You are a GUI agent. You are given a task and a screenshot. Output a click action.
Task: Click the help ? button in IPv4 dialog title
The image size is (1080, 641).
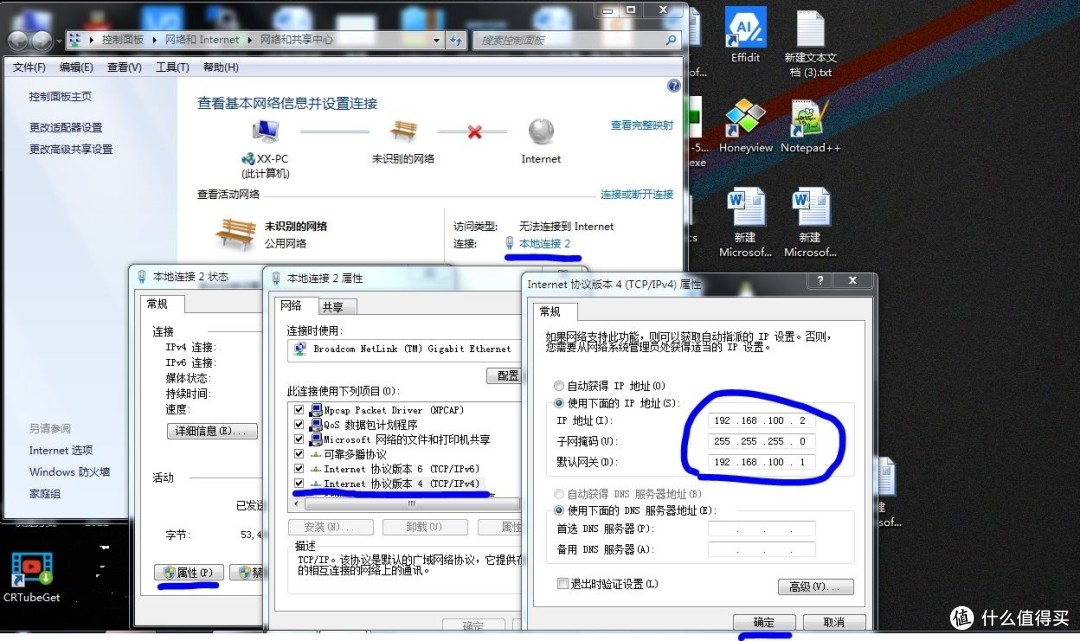coord(820,280)
